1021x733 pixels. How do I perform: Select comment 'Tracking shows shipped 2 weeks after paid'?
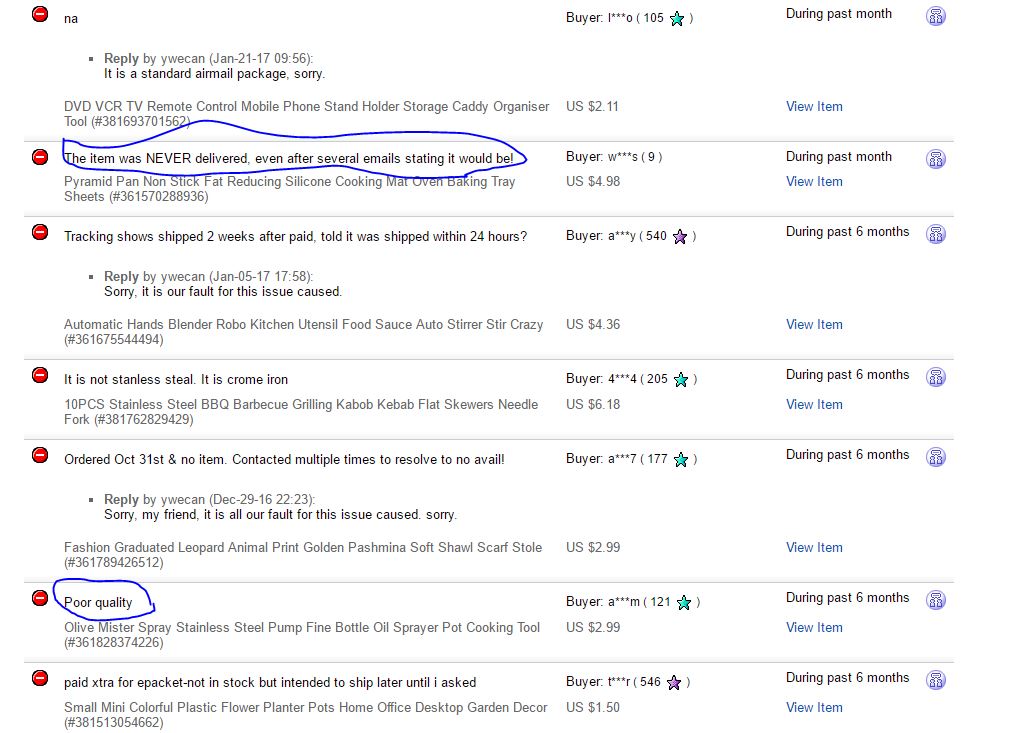tap(296, 236)
